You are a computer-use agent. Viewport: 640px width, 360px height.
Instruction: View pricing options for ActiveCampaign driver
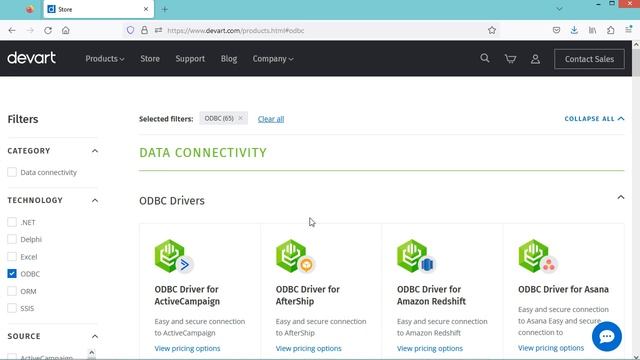tap(187, 348)
